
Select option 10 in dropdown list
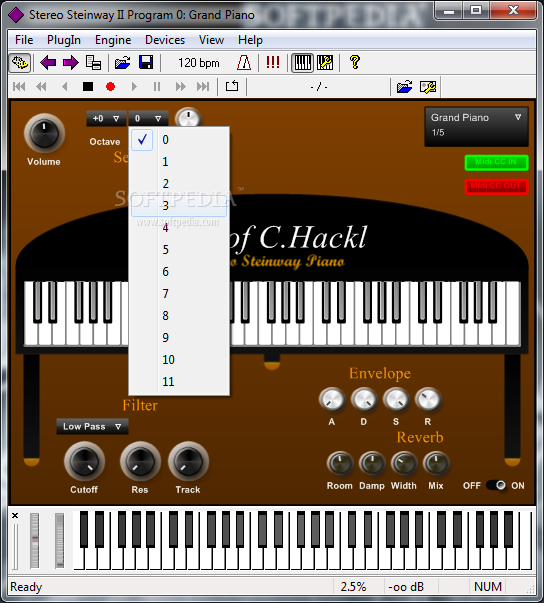[179, 360]
